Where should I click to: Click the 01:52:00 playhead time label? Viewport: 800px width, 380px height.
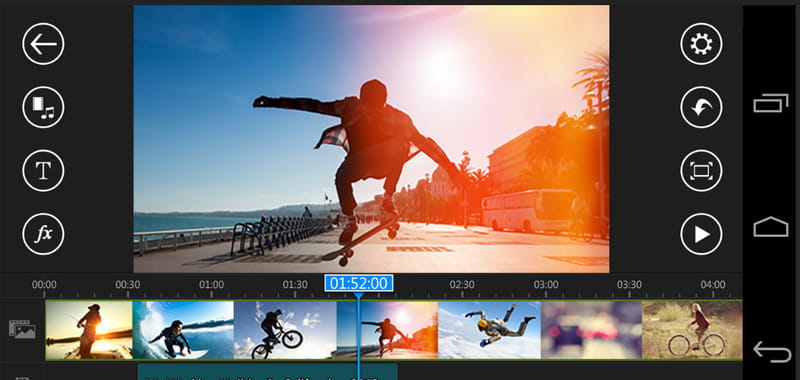tap(359, 283)
